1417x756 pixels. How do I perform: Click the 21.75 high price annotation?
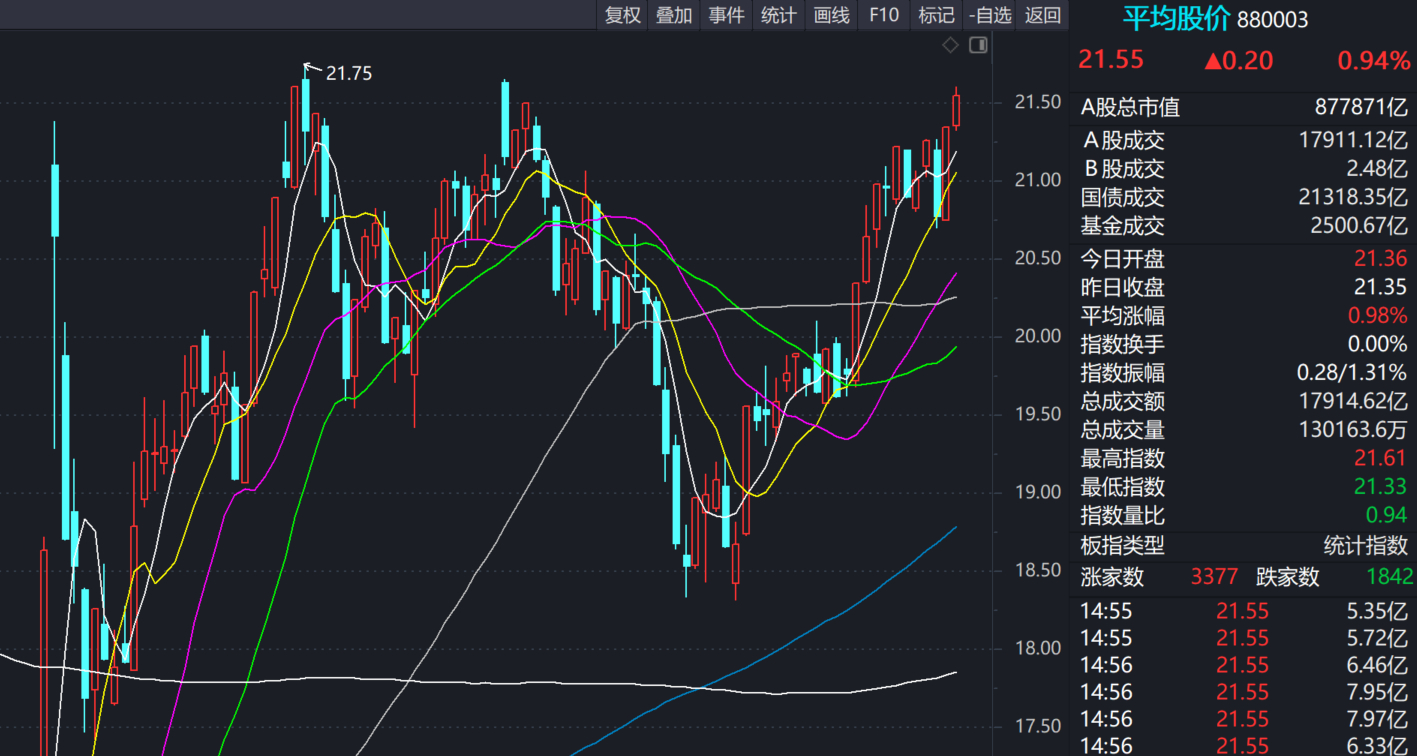[x=349, y=73]
